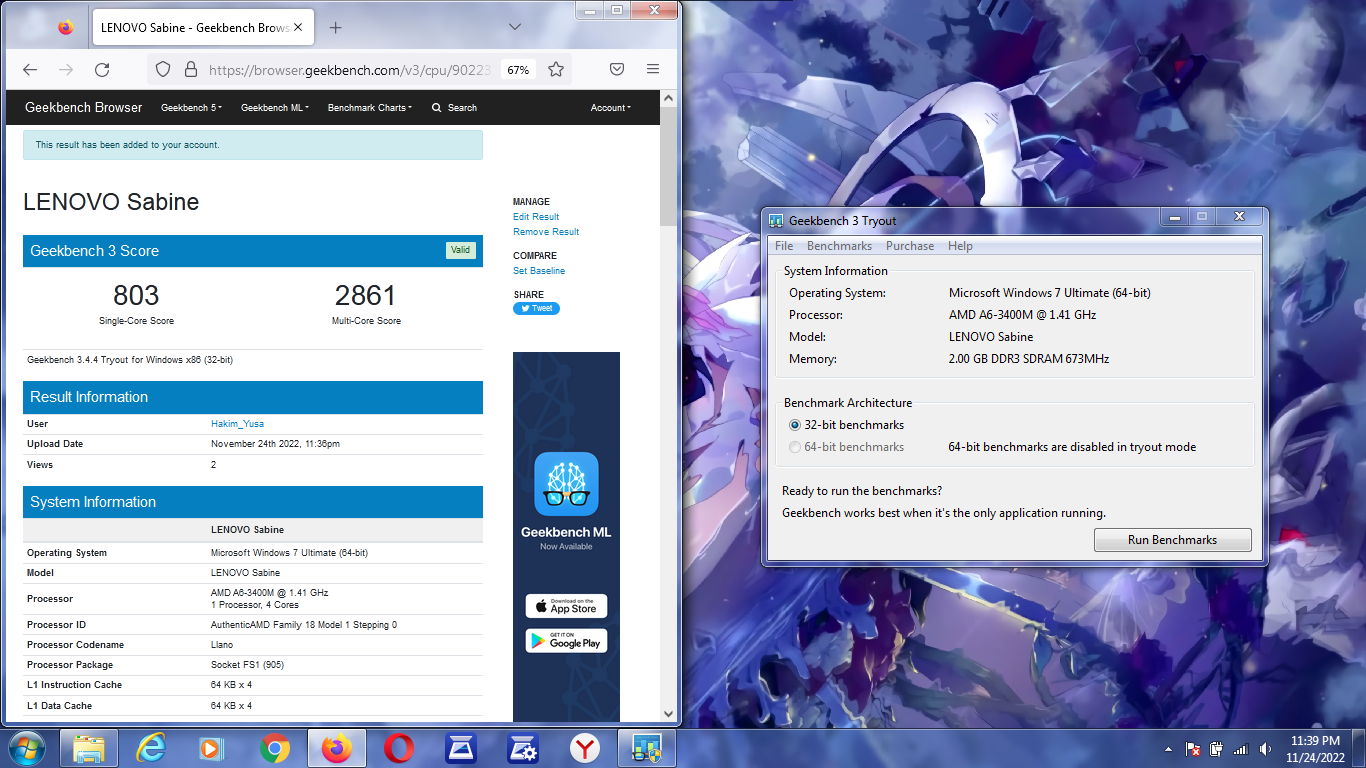The width and height of the screenshot is (1366, 768).
Task: Click Search in Geekbench Browser navbar
Action: tap(454, 108)
